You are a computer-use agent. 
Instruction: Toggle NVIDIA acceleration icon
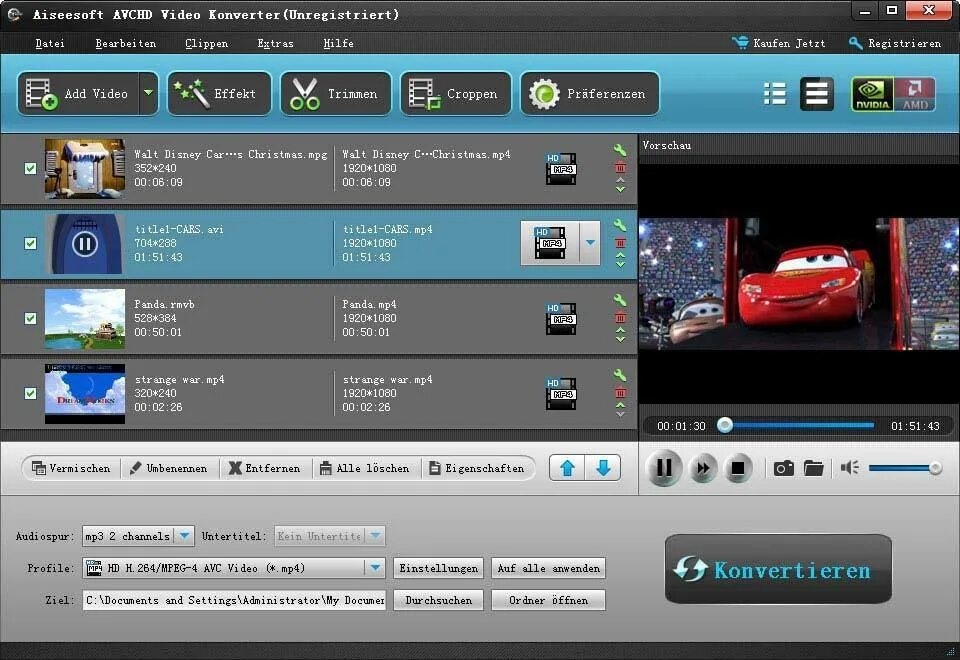[872, 94]
